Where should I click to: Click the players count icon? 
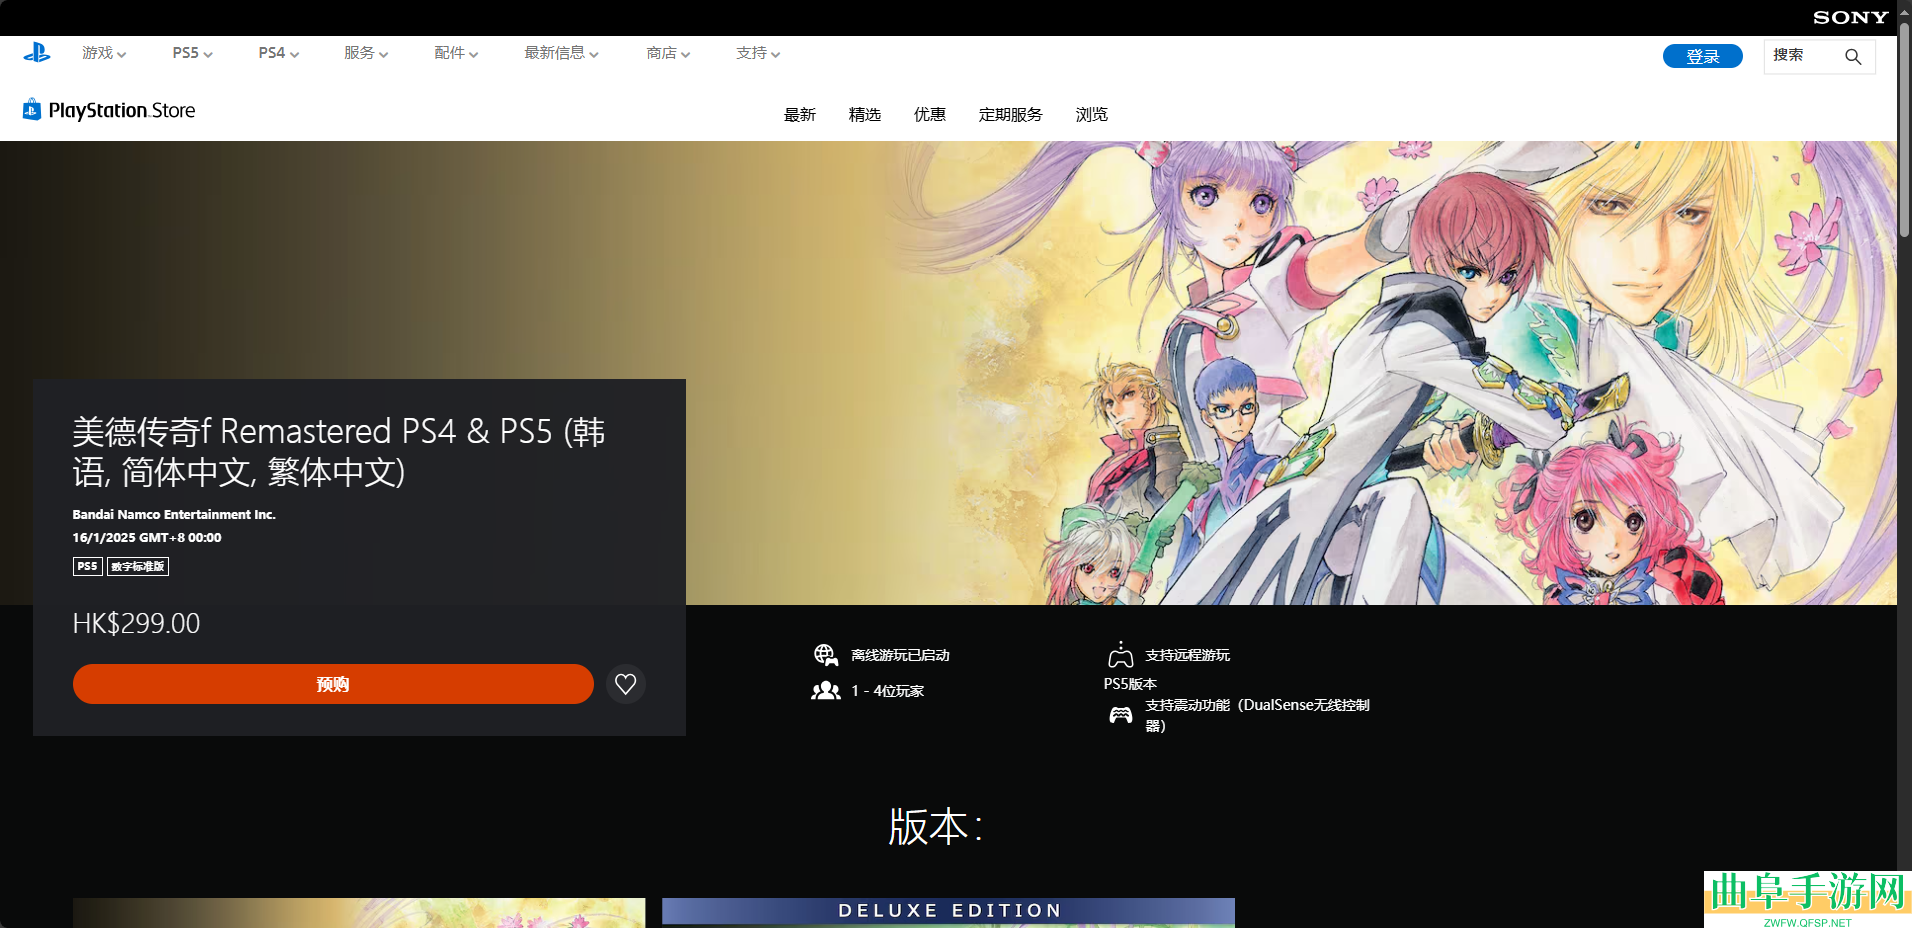point(826,691)
